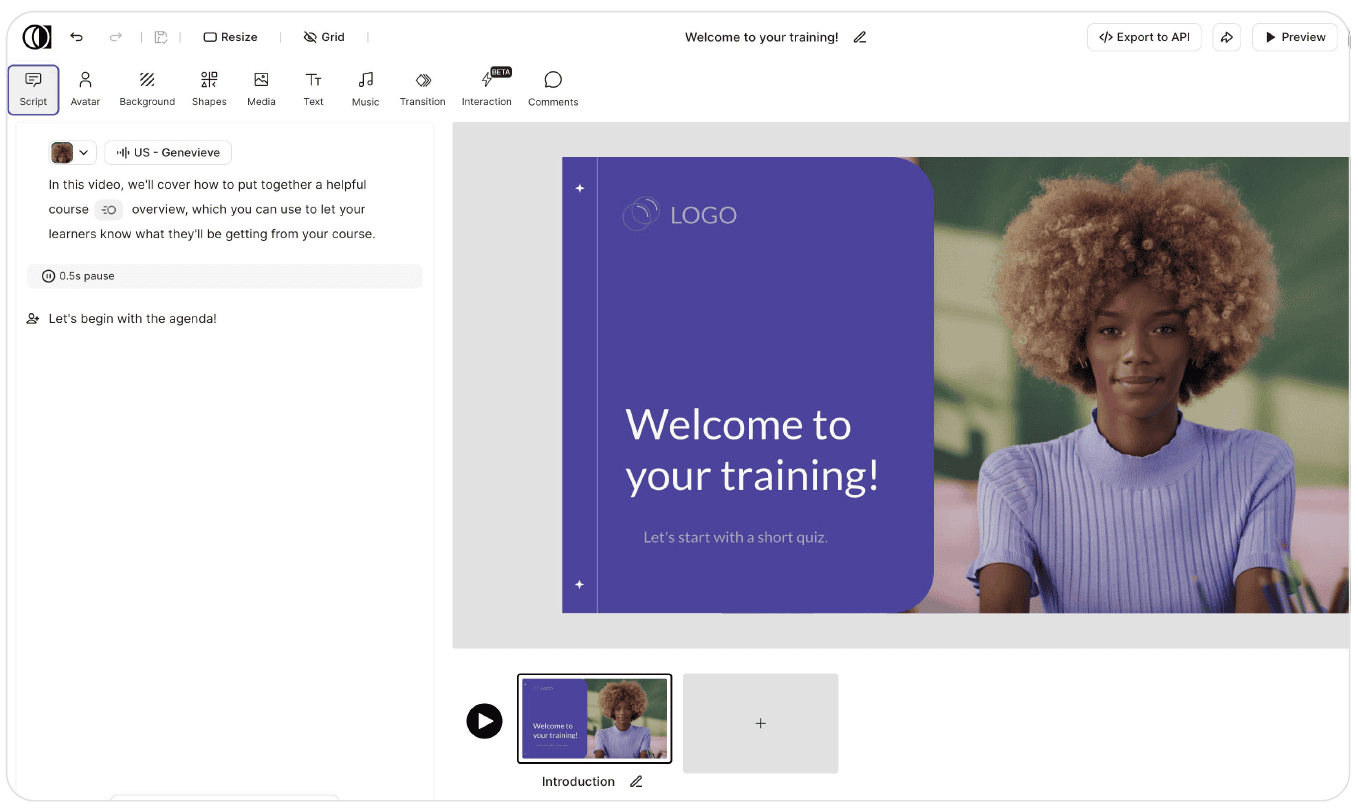This screenshot has height=809, width=1358.
Task: Open the US - Genevieve voice selector
Action: pyautogui.click(x=168, y=153)
